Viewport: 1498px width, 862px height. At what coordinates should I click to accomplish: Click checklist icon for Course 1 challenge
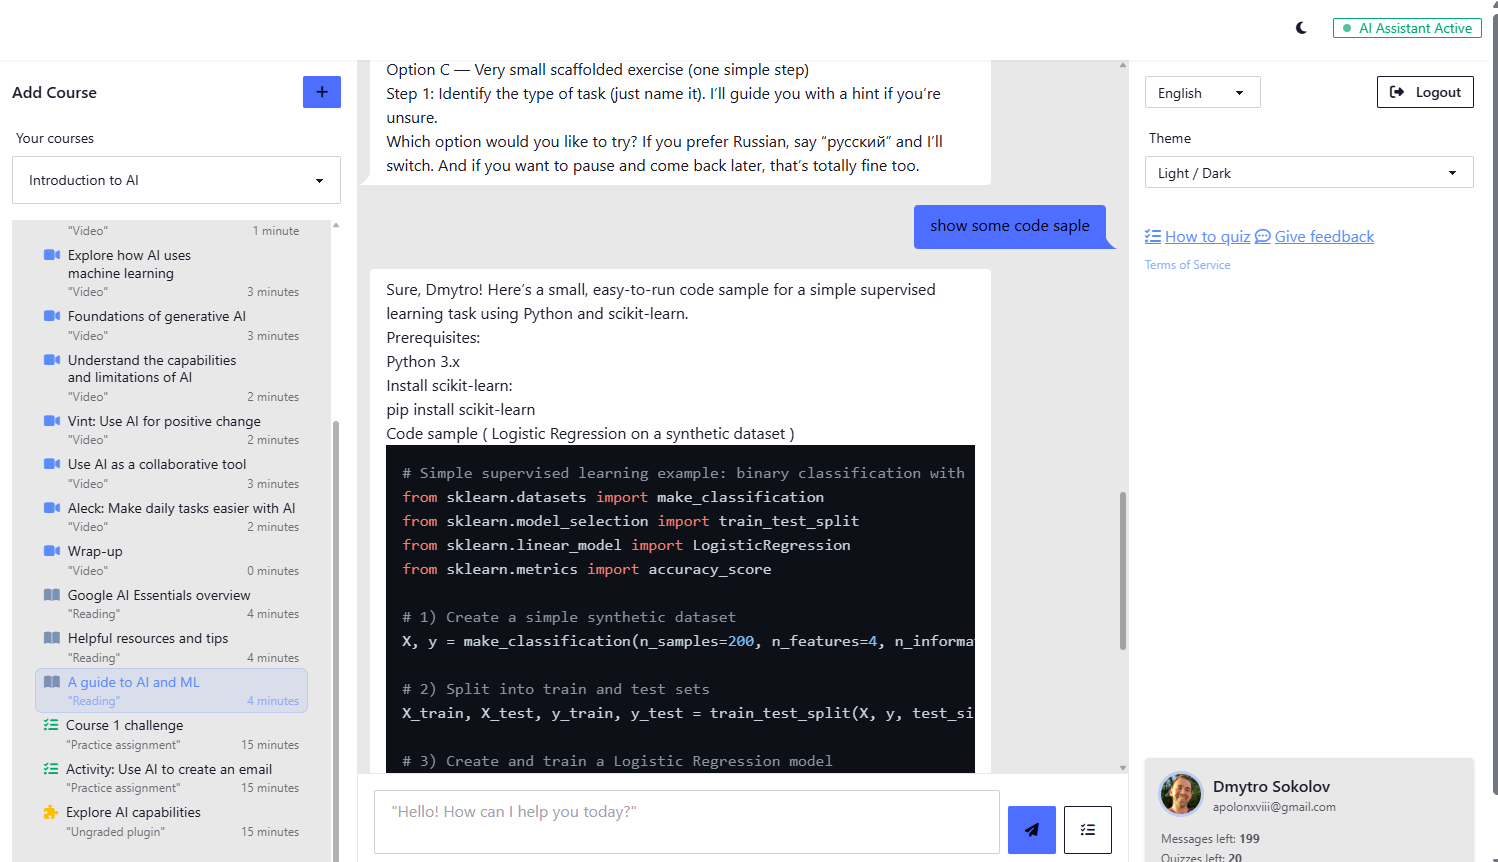(x=51, y=725)
